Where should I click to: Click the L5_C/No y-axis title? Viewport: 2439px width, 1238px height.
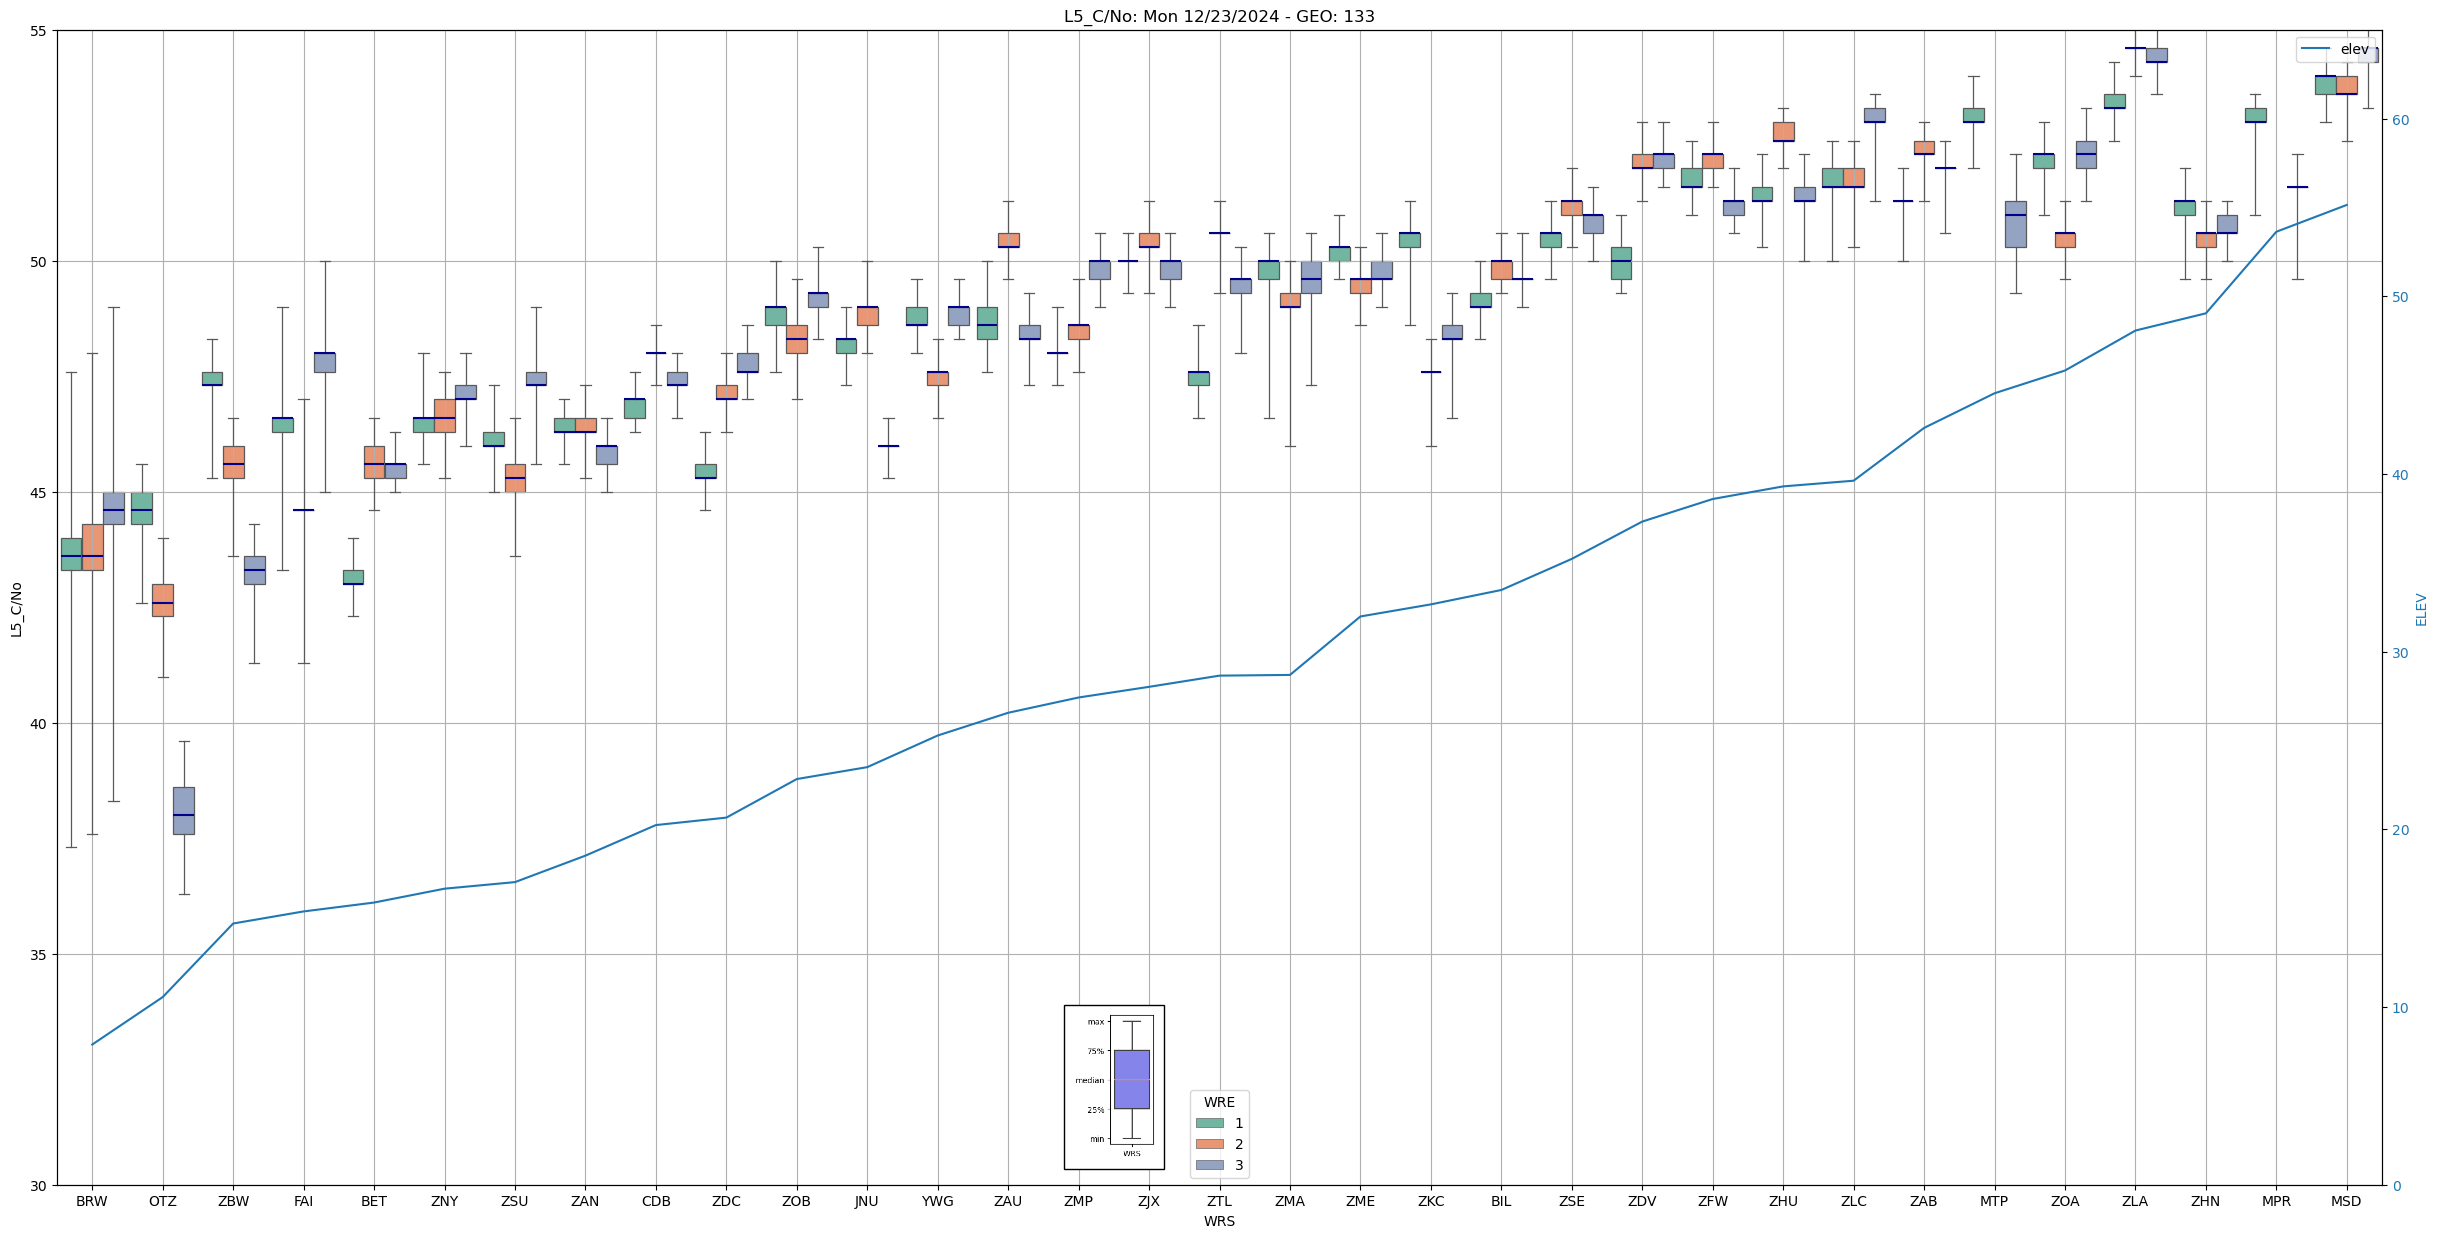[16, 609]
